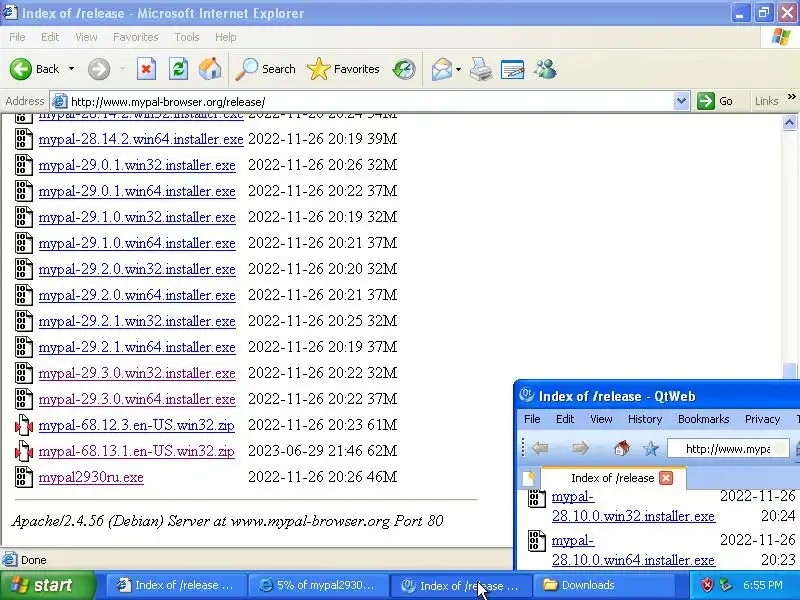Image resolution: width=800 pixels, height=600 pixels.
Task: Click the QtWeb new tab page icon
Action: [529, 478]
